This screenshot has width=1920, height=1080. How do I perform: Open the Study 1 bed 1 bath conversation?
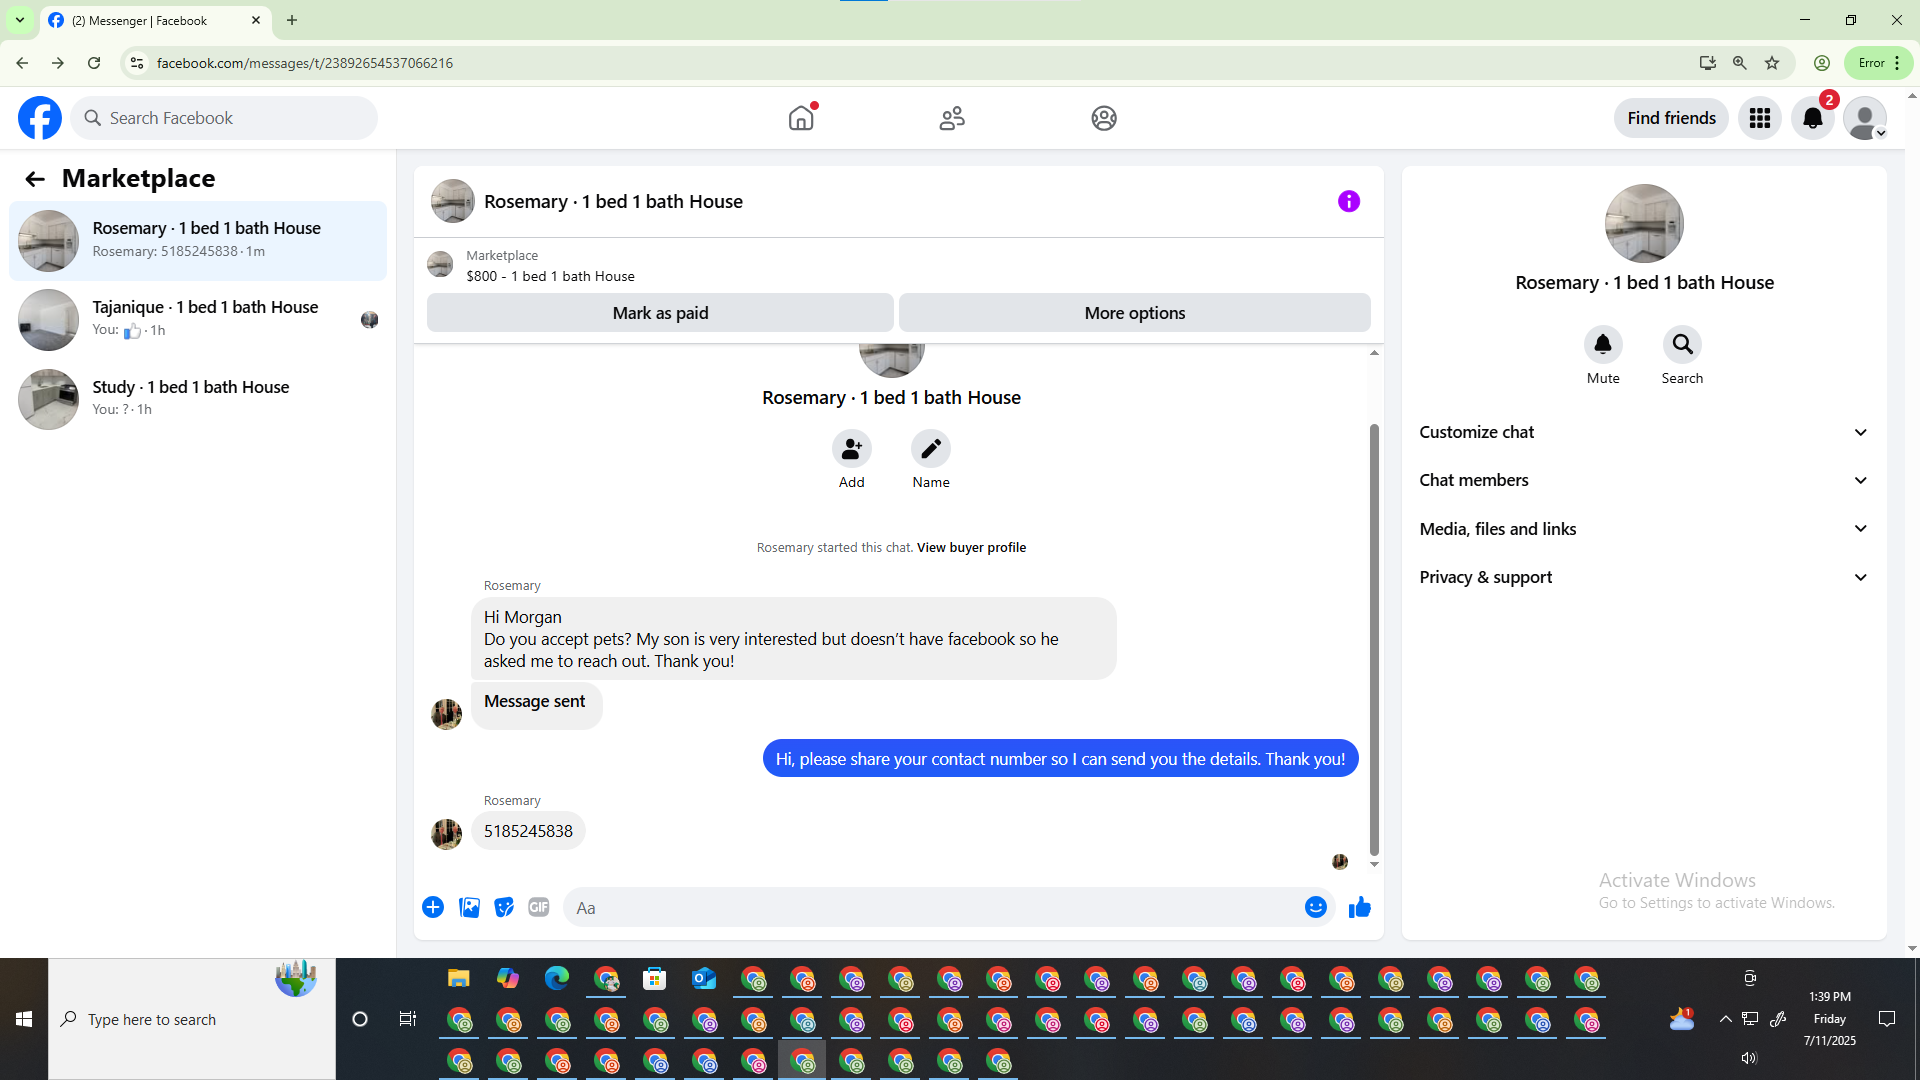198,399
